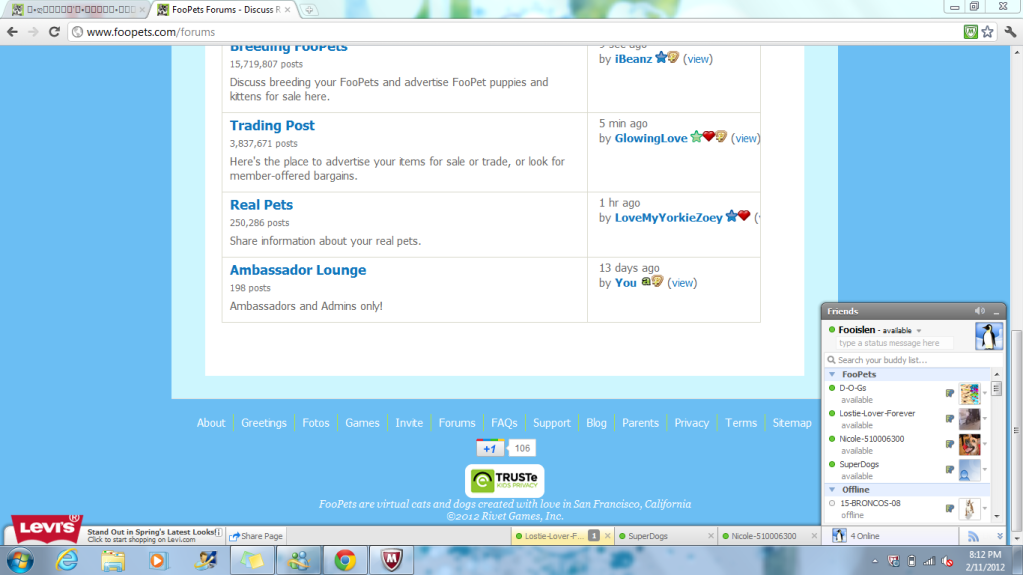Close the Lostie-Lover-F chat tab
This screenshot has height=575, width=1023.
[x=607, y=536]
